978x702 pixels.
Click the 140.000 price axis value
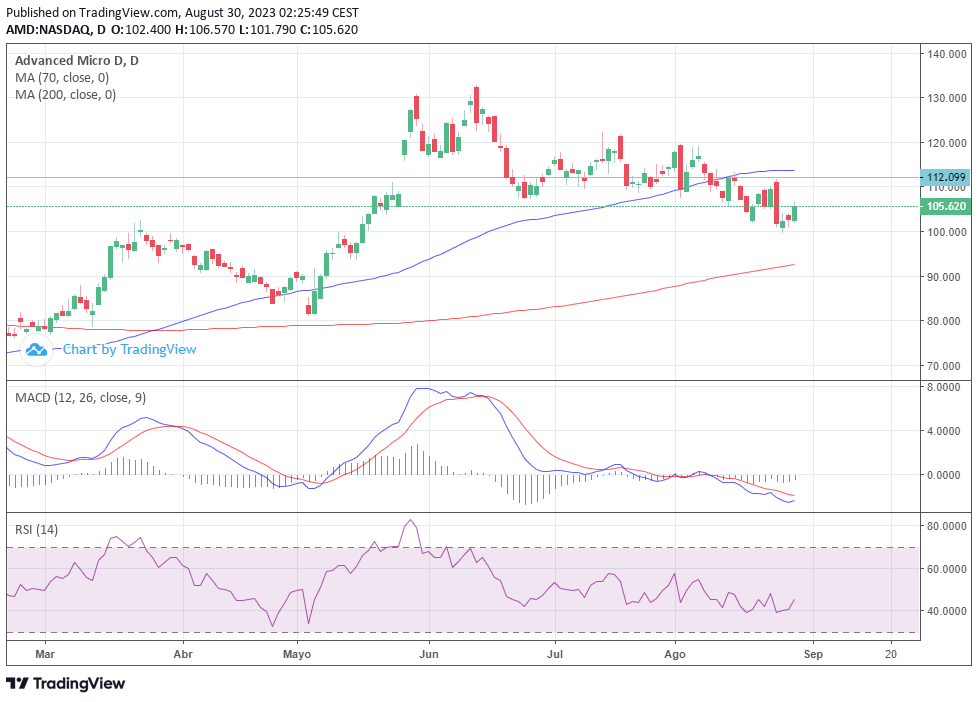point(947,54)
